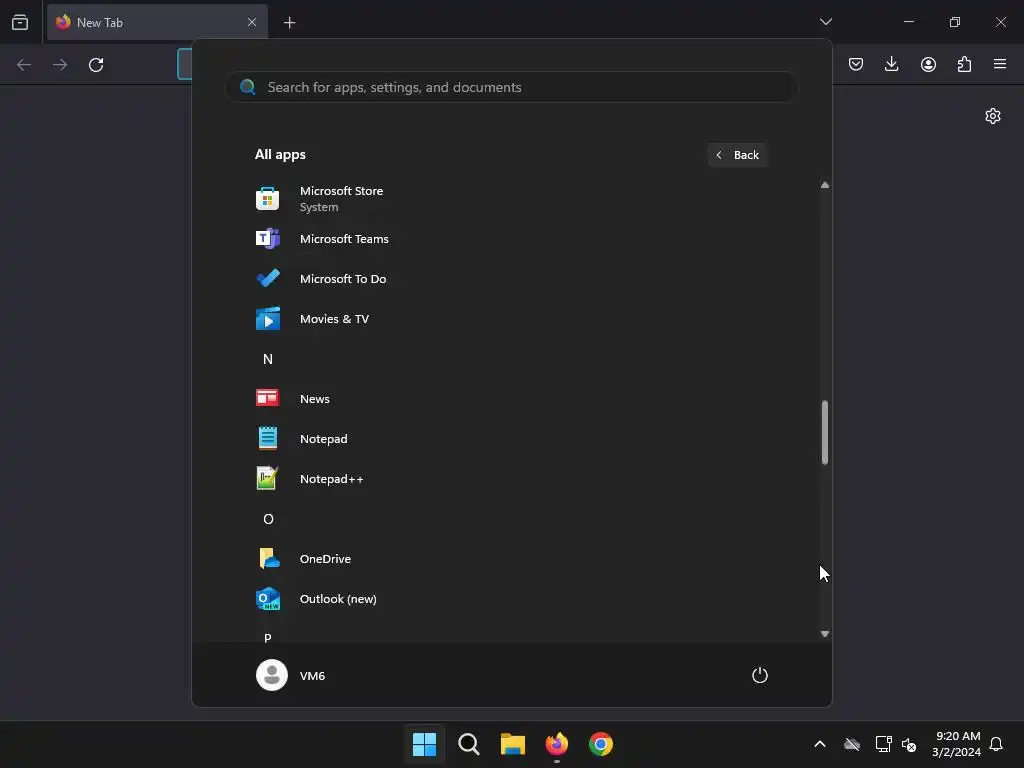
Task: Switch to Firefox on taskbar
Action: click(556, 744)
